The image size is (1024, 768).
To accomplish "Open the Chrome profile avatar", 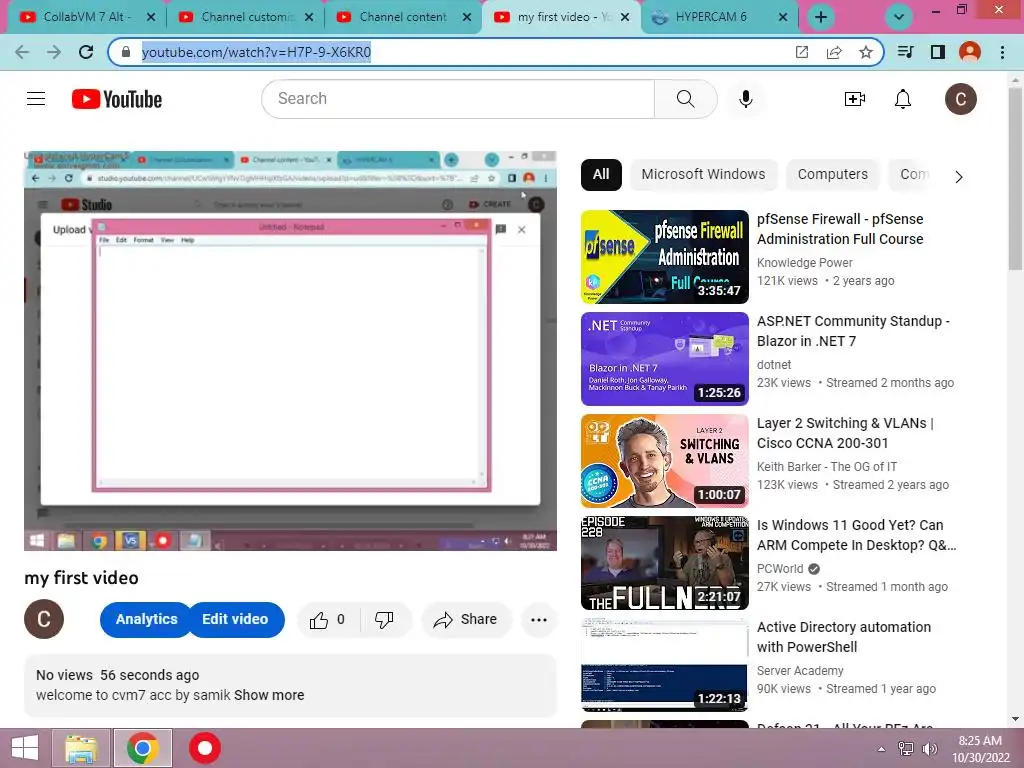I will pos(970,52).
